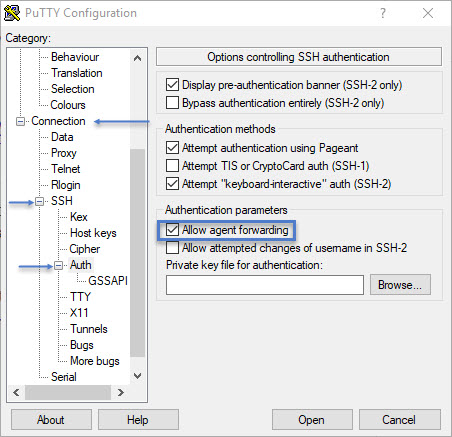The width and height of the screenshot is (452, 437).
Task: Select the SSH category
Action: (x=62, y=201)
